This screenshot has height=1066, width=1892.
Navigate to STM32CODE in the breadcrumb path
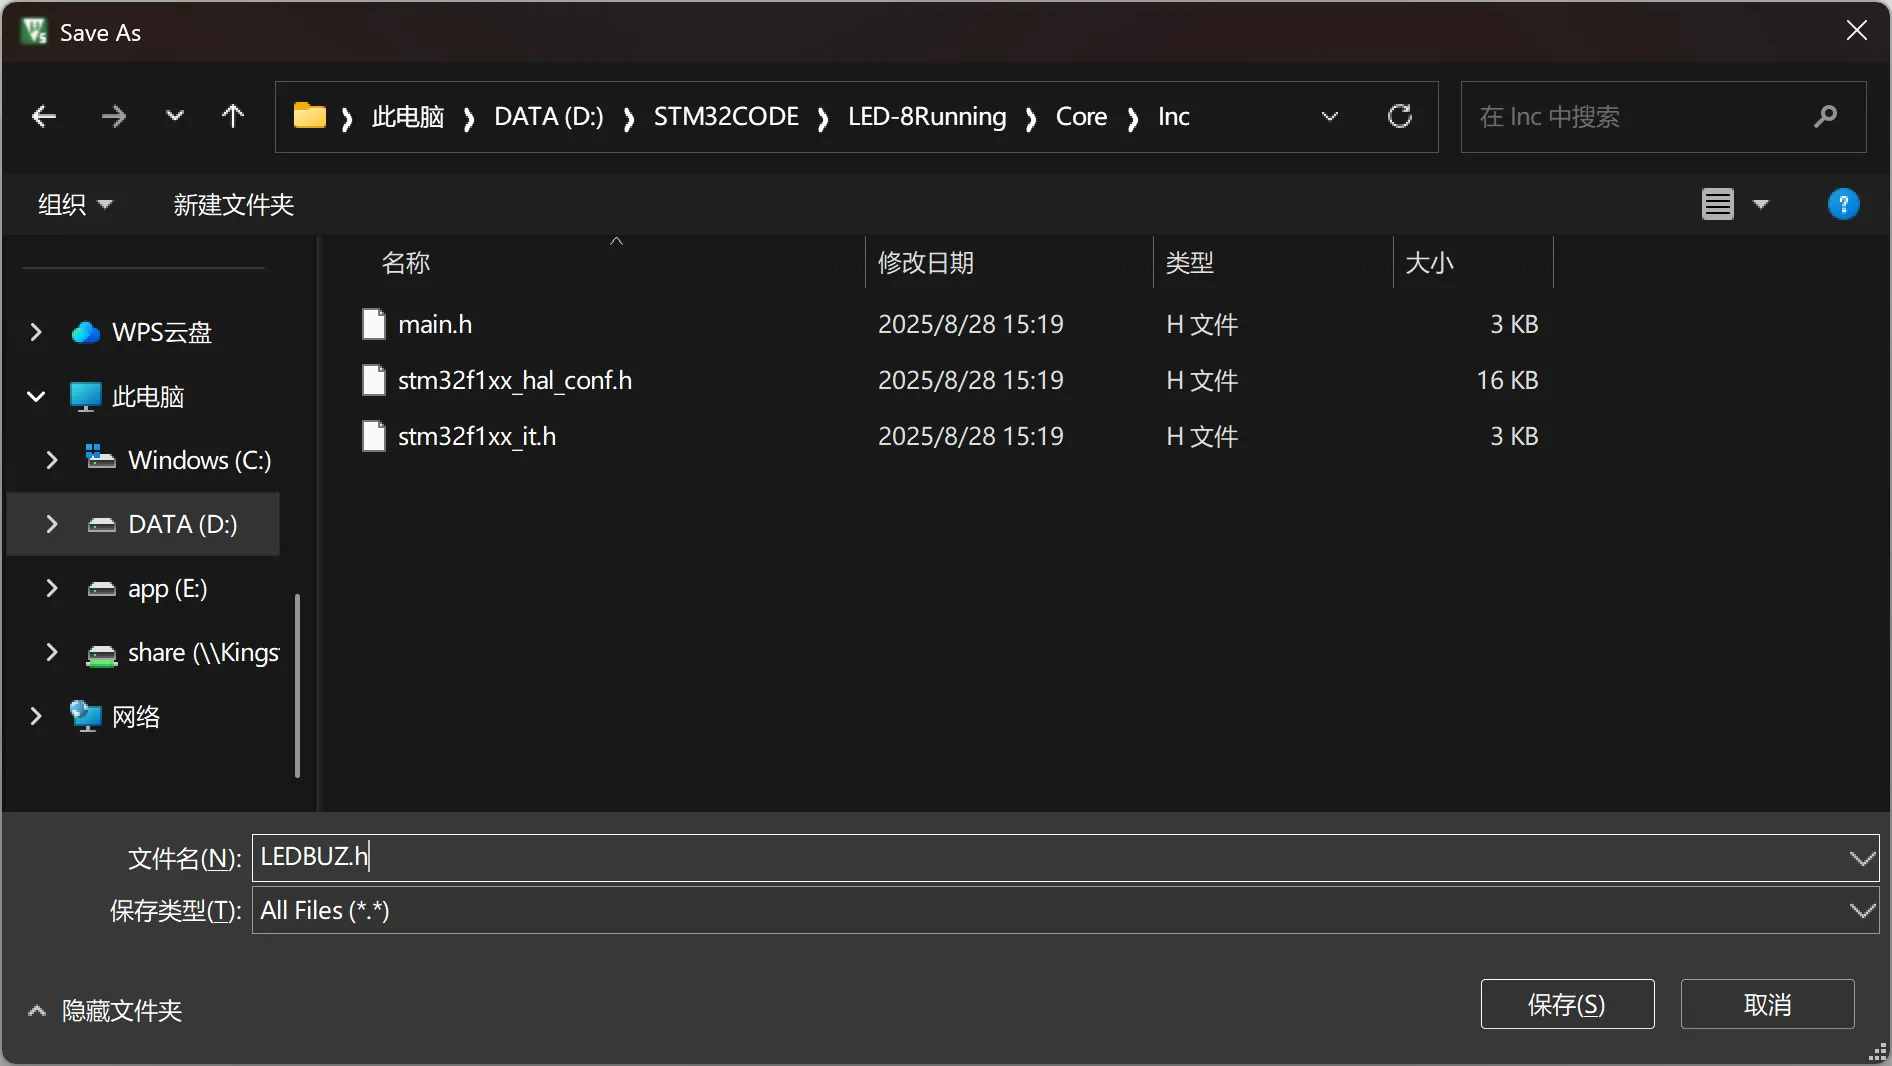coord(725,117)
